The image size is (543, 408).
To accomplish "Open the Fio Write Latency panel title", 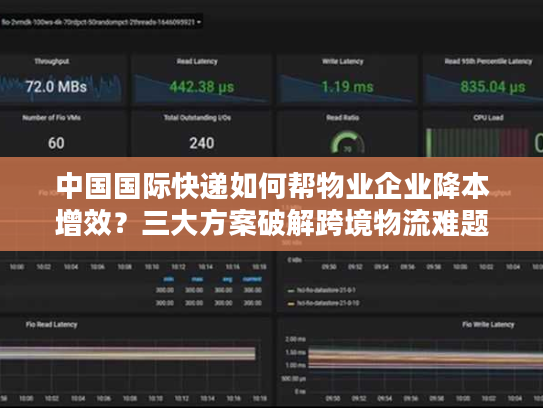I will [488, 325].
